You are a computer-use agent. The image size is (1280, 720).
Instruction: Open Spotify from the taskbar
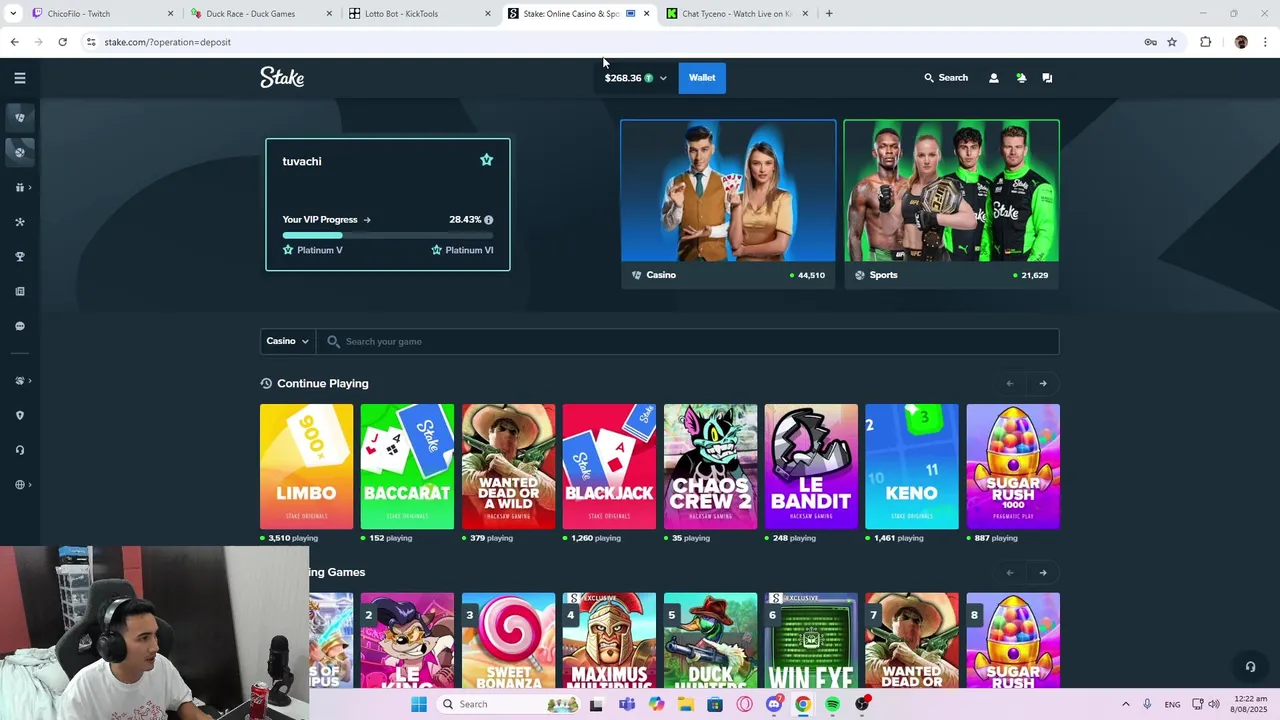[x=832, y=704]
